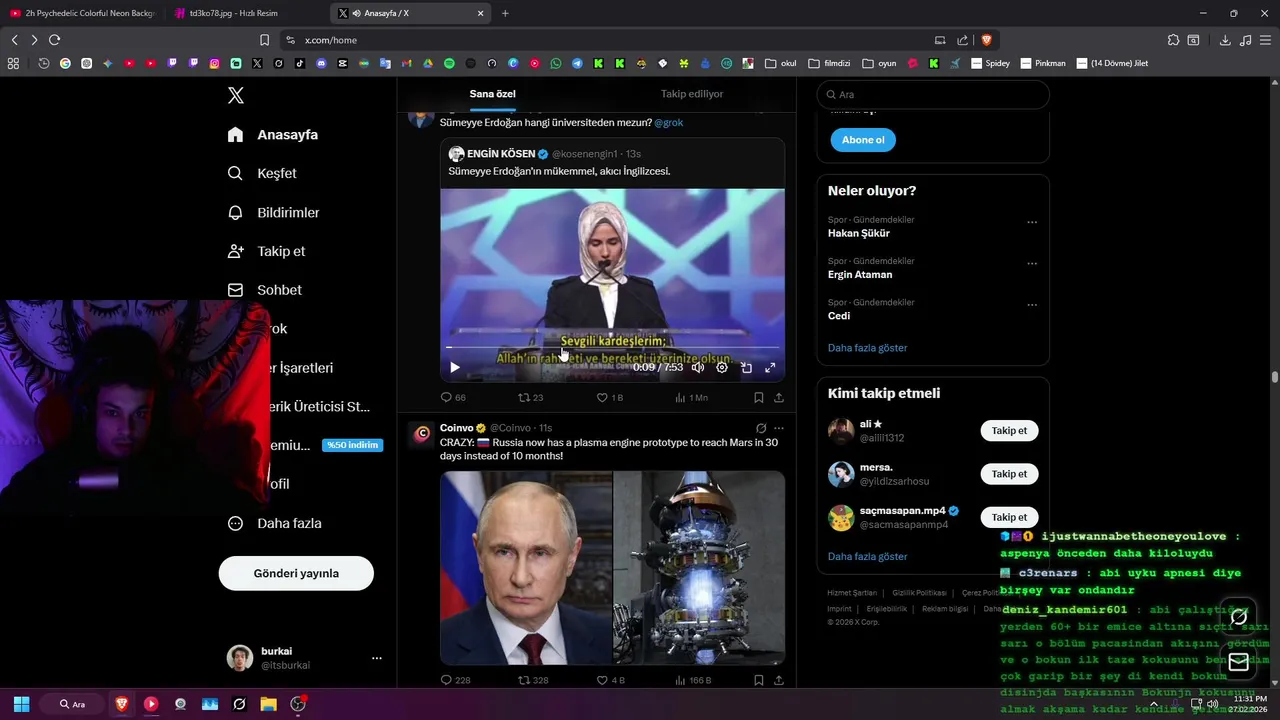1280x720 pixels.
Task: Click Daha fazla göster under Neler oluyor
Action: click(x=867, y=348)
